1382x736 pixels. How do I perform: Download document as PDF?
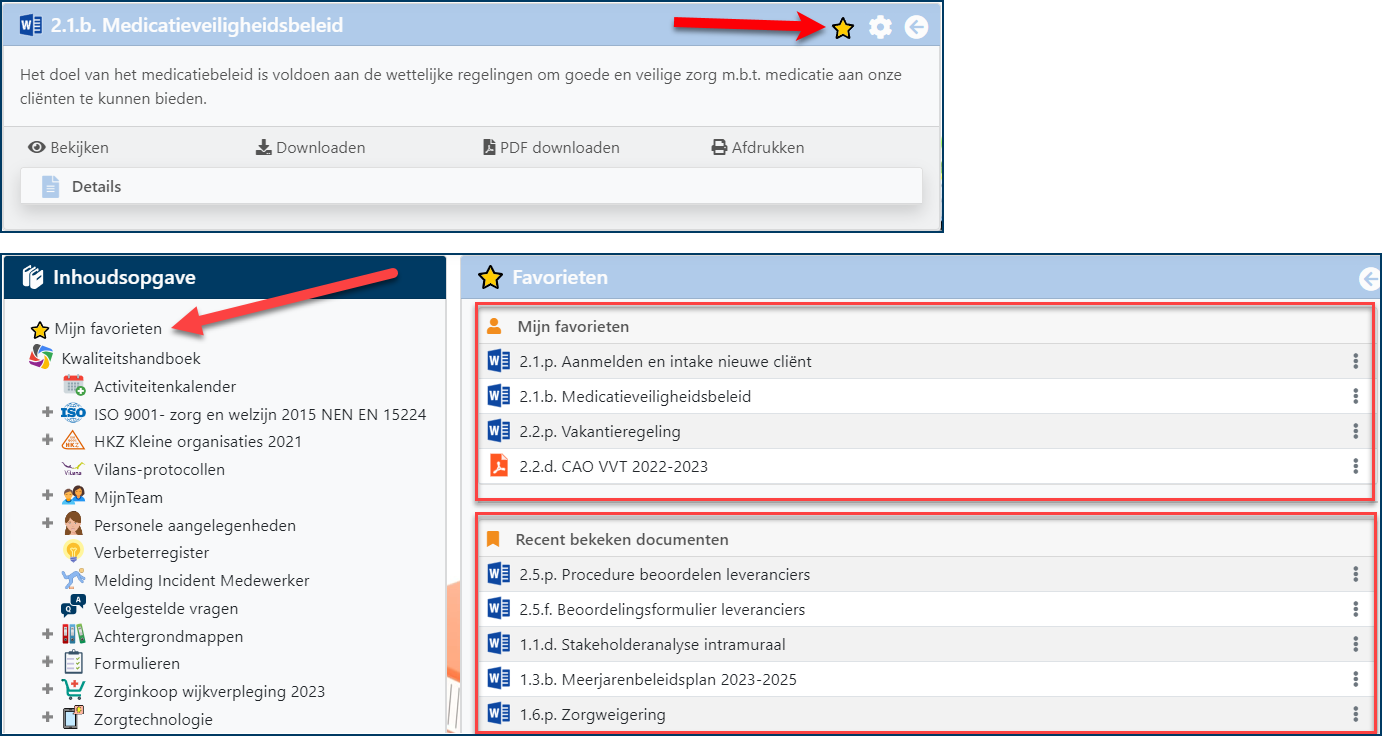551,148
